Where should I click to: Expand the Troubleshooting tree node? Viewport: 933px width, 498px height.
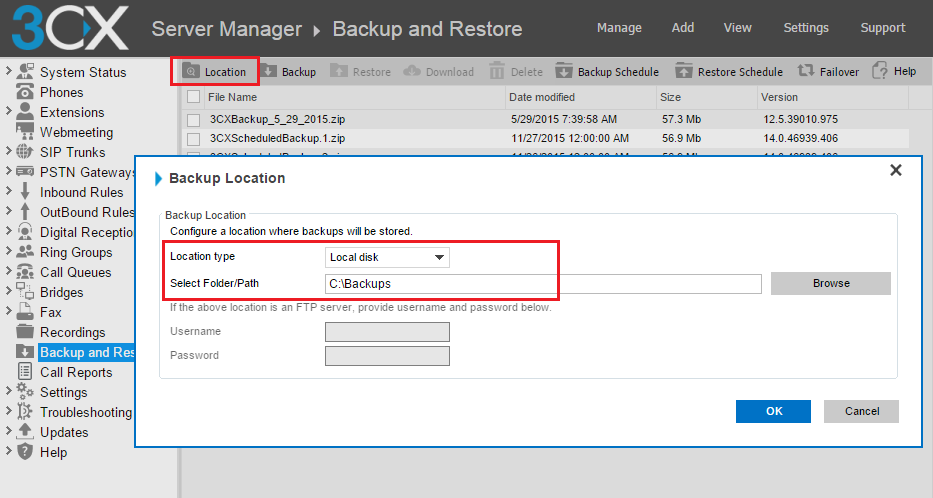pos(8,411)
